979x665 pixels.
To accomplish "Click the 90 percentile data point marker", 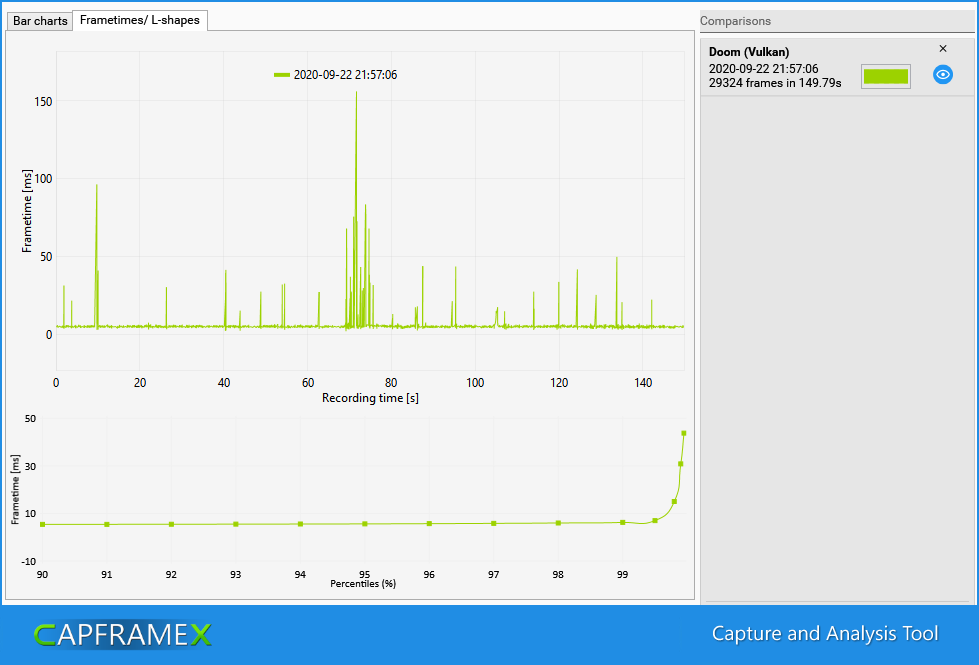I will coord(42,525).
